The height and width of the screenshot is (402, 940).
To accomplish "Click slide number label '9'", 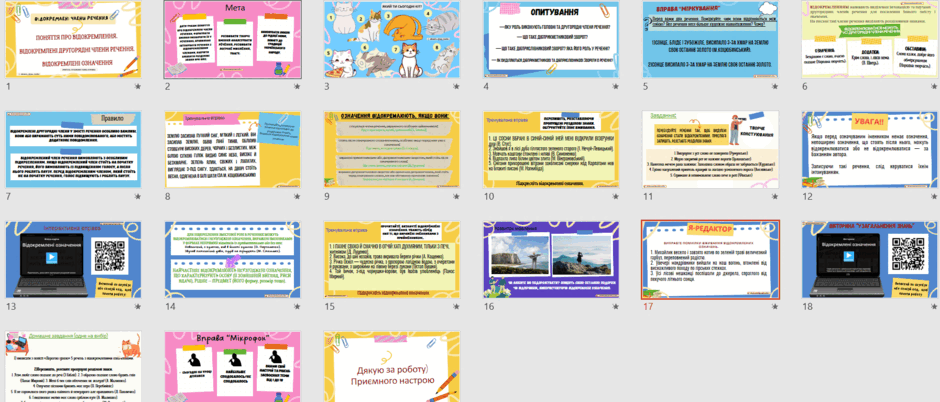I will 327,197.
